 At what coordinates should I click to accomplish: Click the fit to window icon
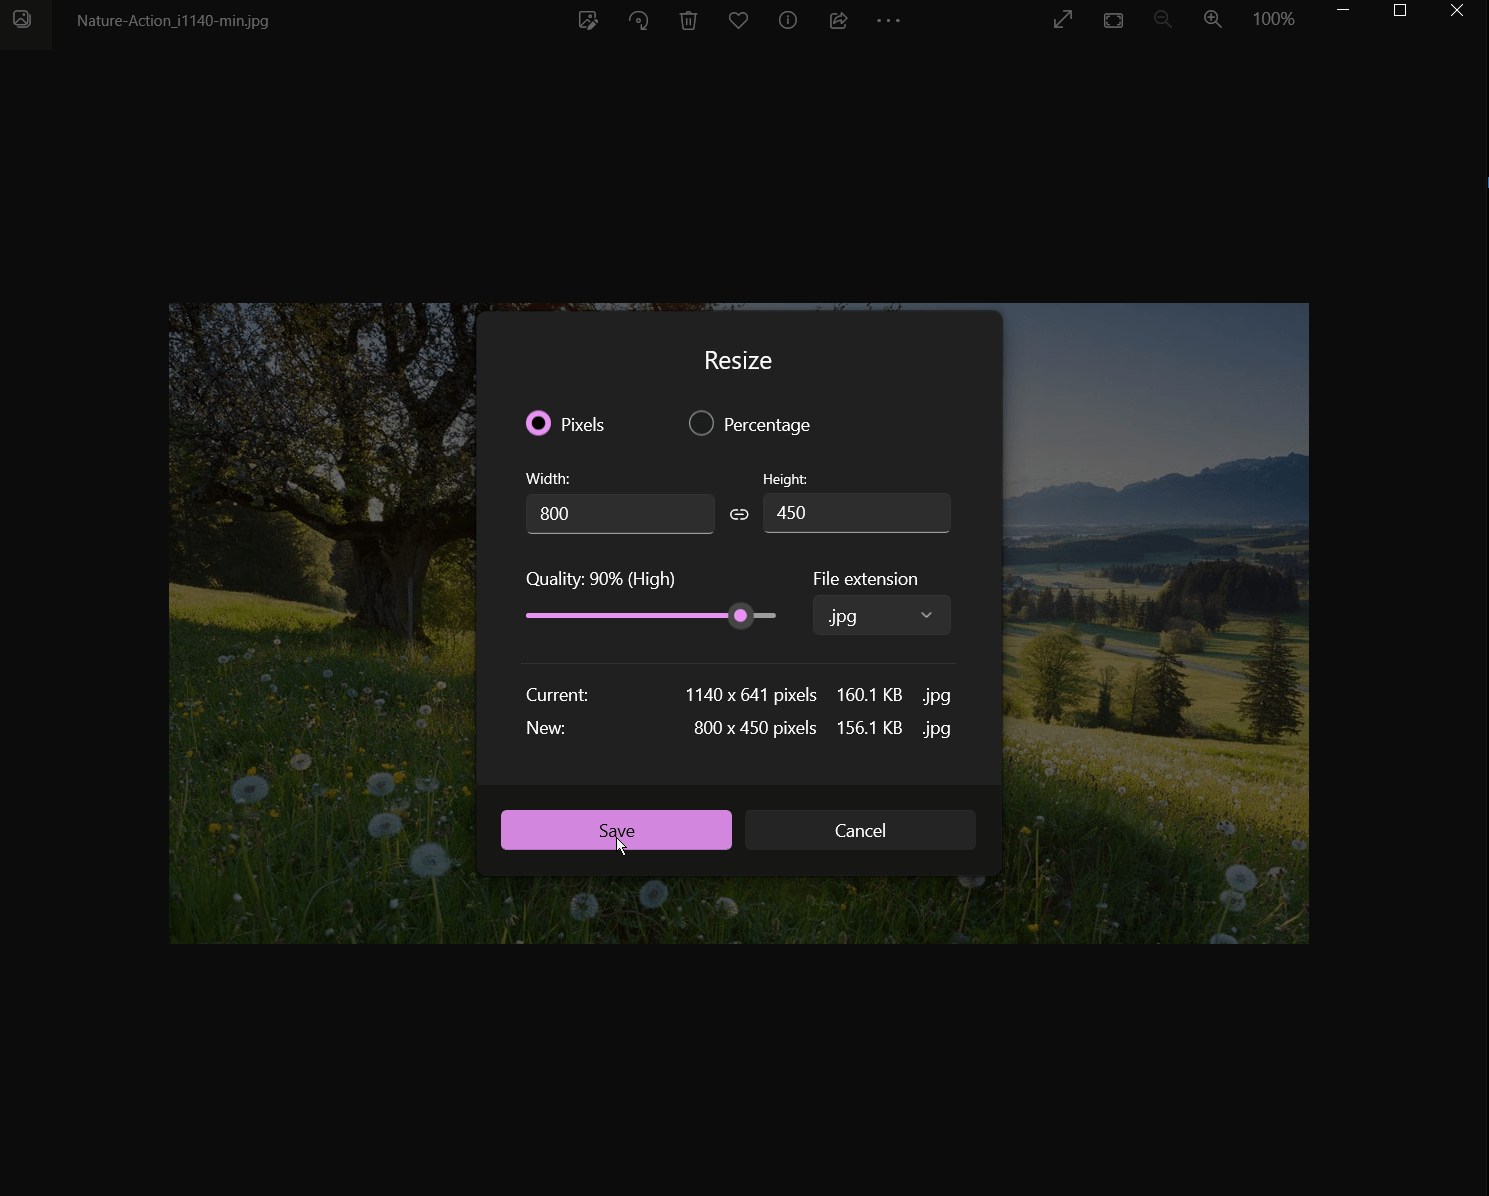click(1113, 20)
